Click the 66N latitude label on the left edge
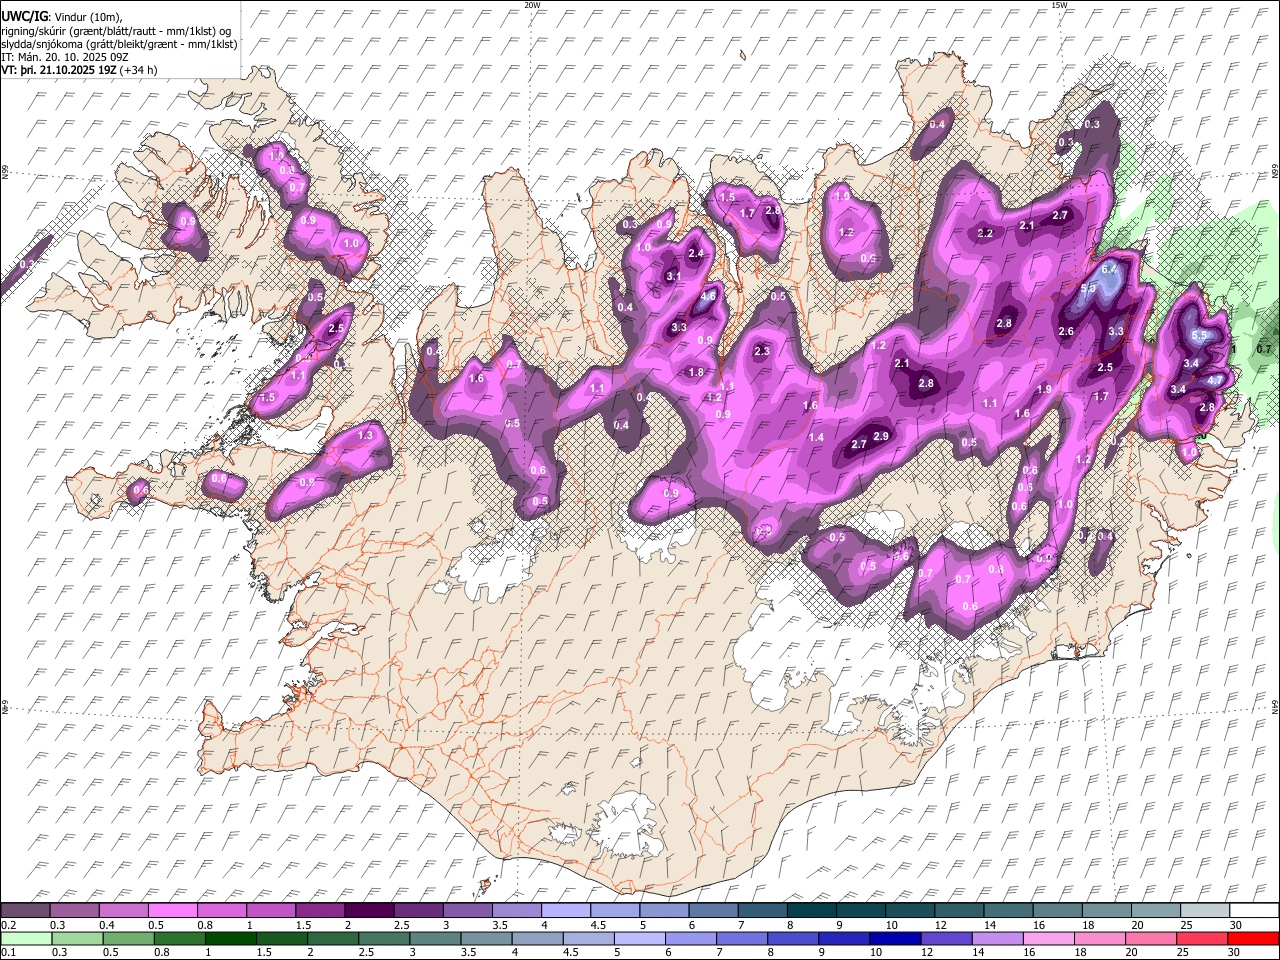1280x960 pixels. pyautogui.click(x=5, y=173)
